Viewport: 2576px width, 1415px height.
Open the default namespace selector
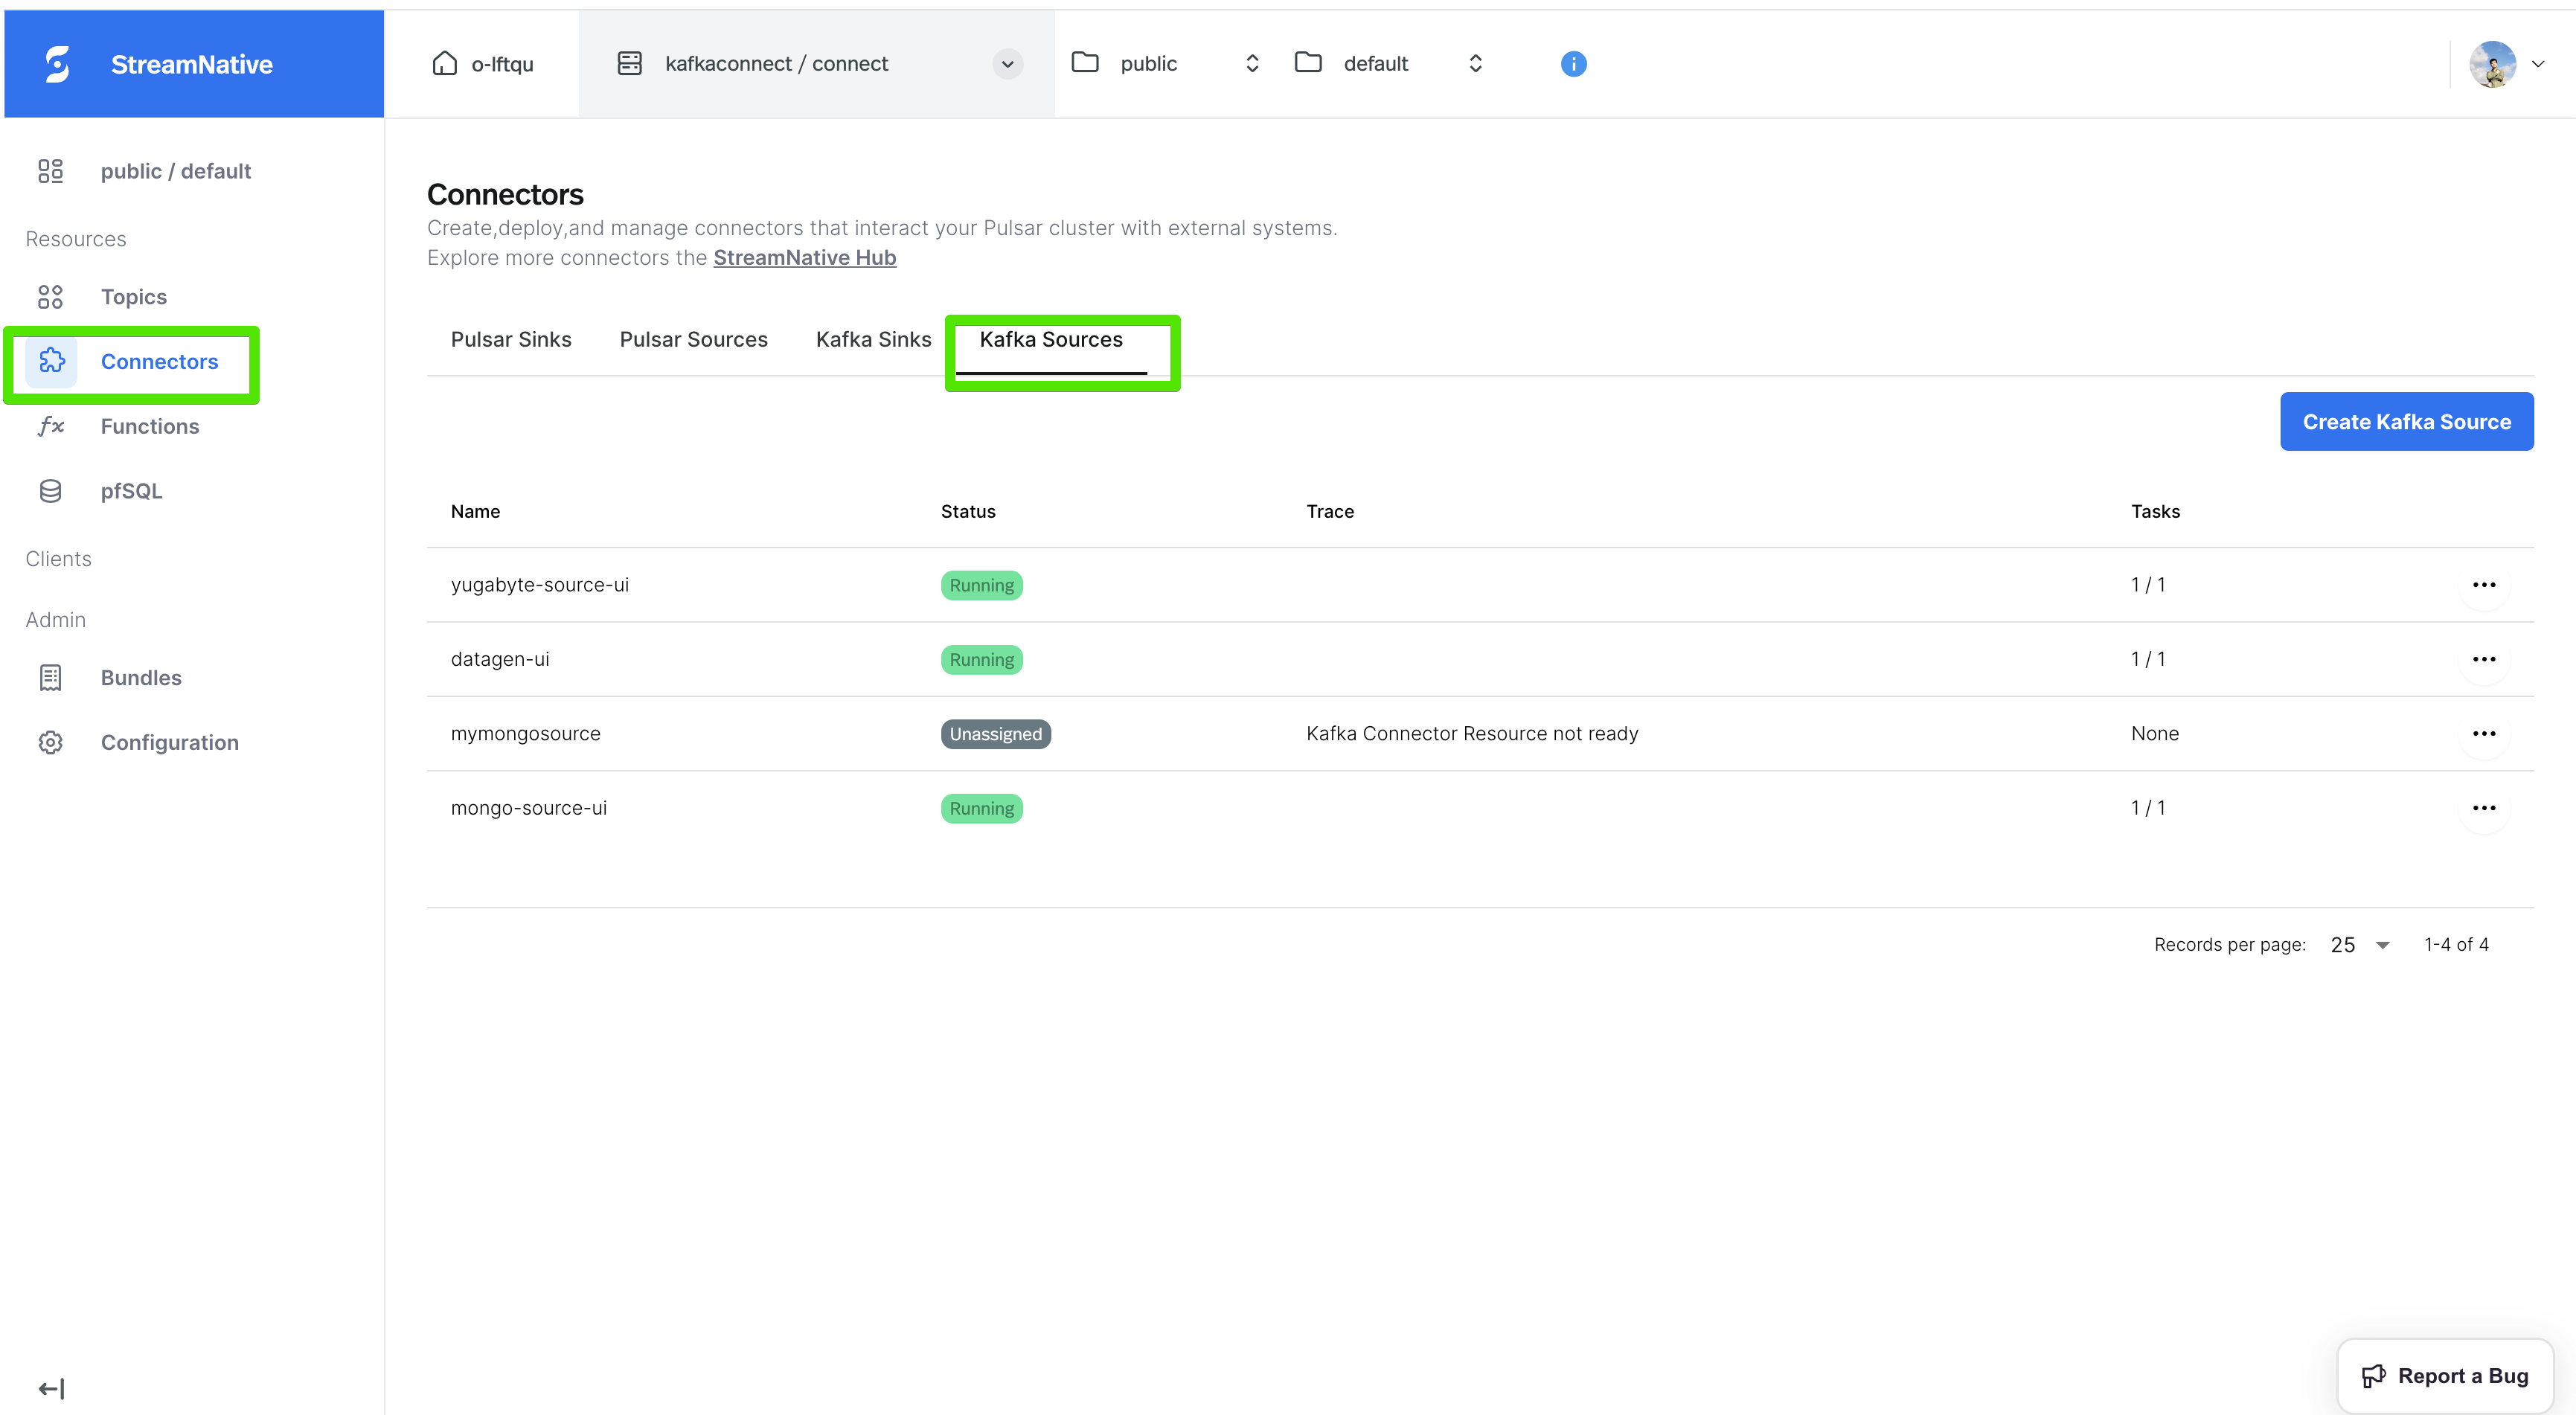pyautogui.click(x=1475, y=64)
